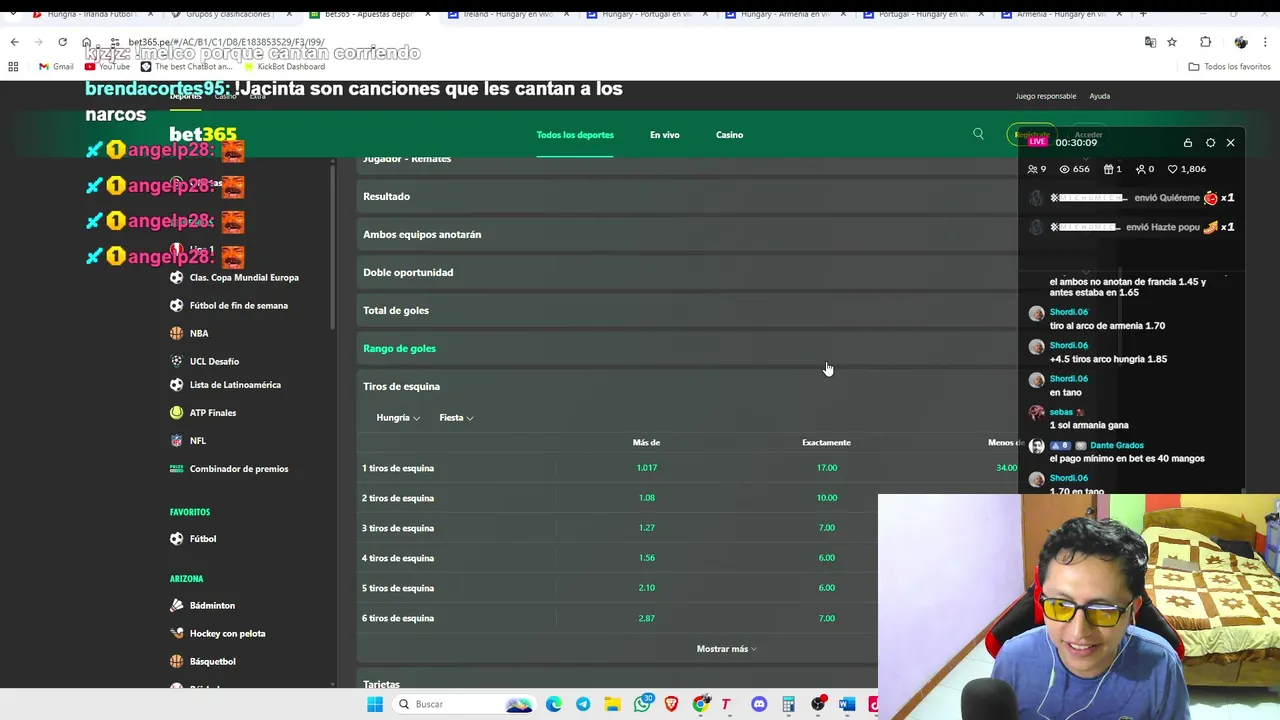Image resolution: width=1280 pixels, height=720 pixels.
Task: Open browser extensions puzzle icon
Action: 1205,42
